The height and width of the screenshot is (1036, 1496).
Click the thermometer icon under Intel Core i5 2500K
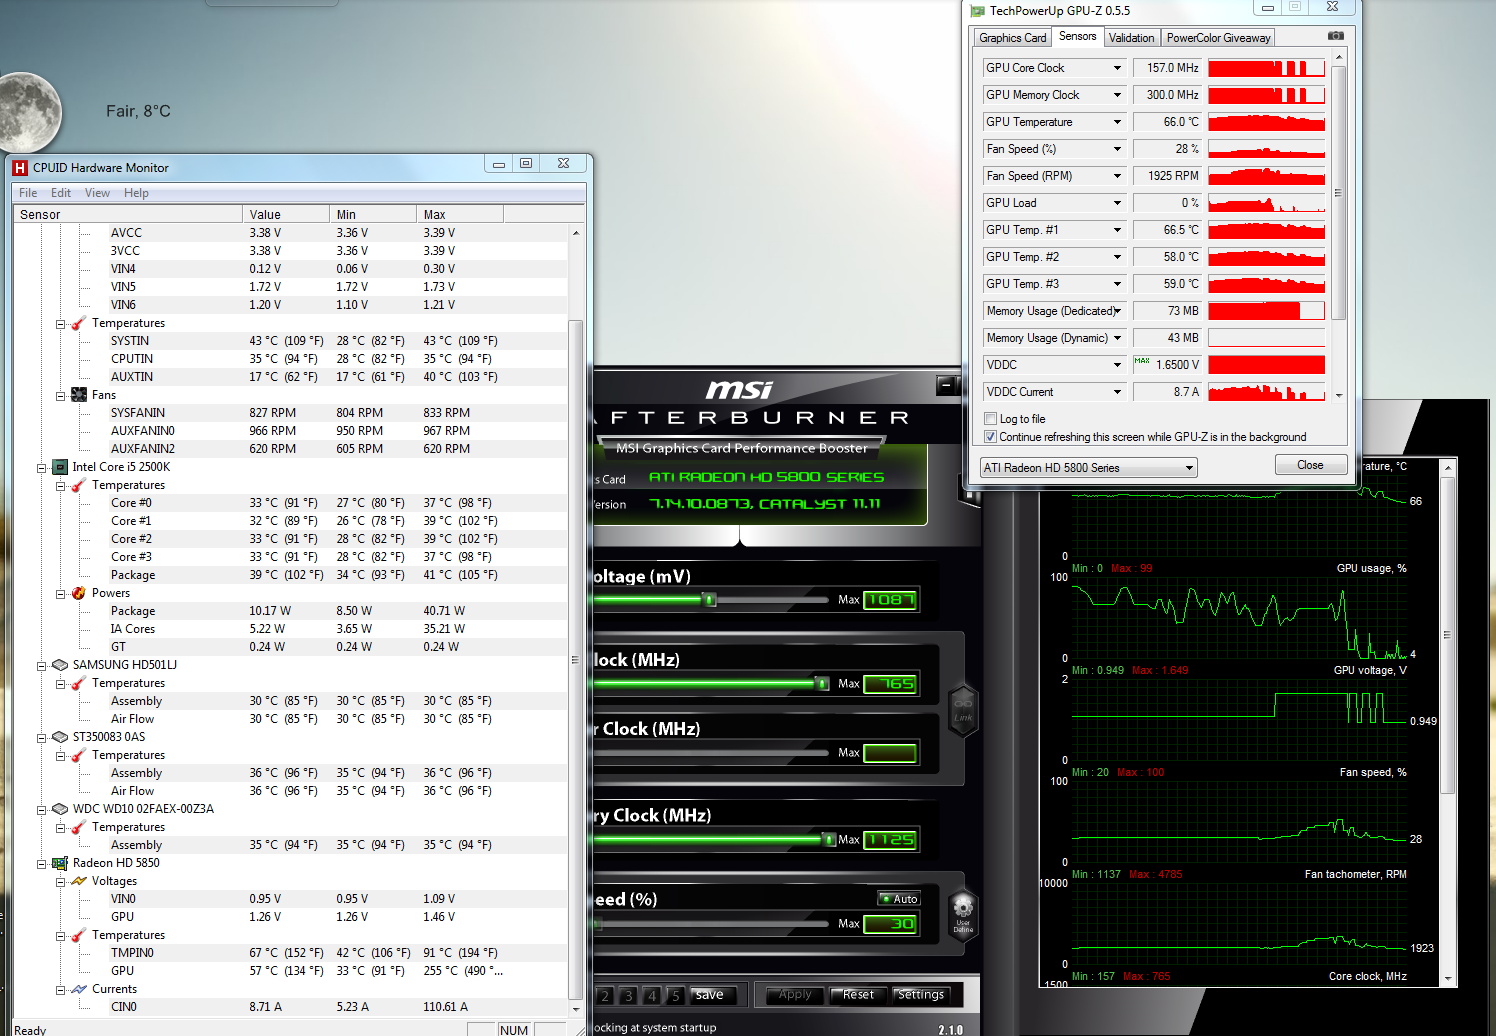[x=79, y=485]
